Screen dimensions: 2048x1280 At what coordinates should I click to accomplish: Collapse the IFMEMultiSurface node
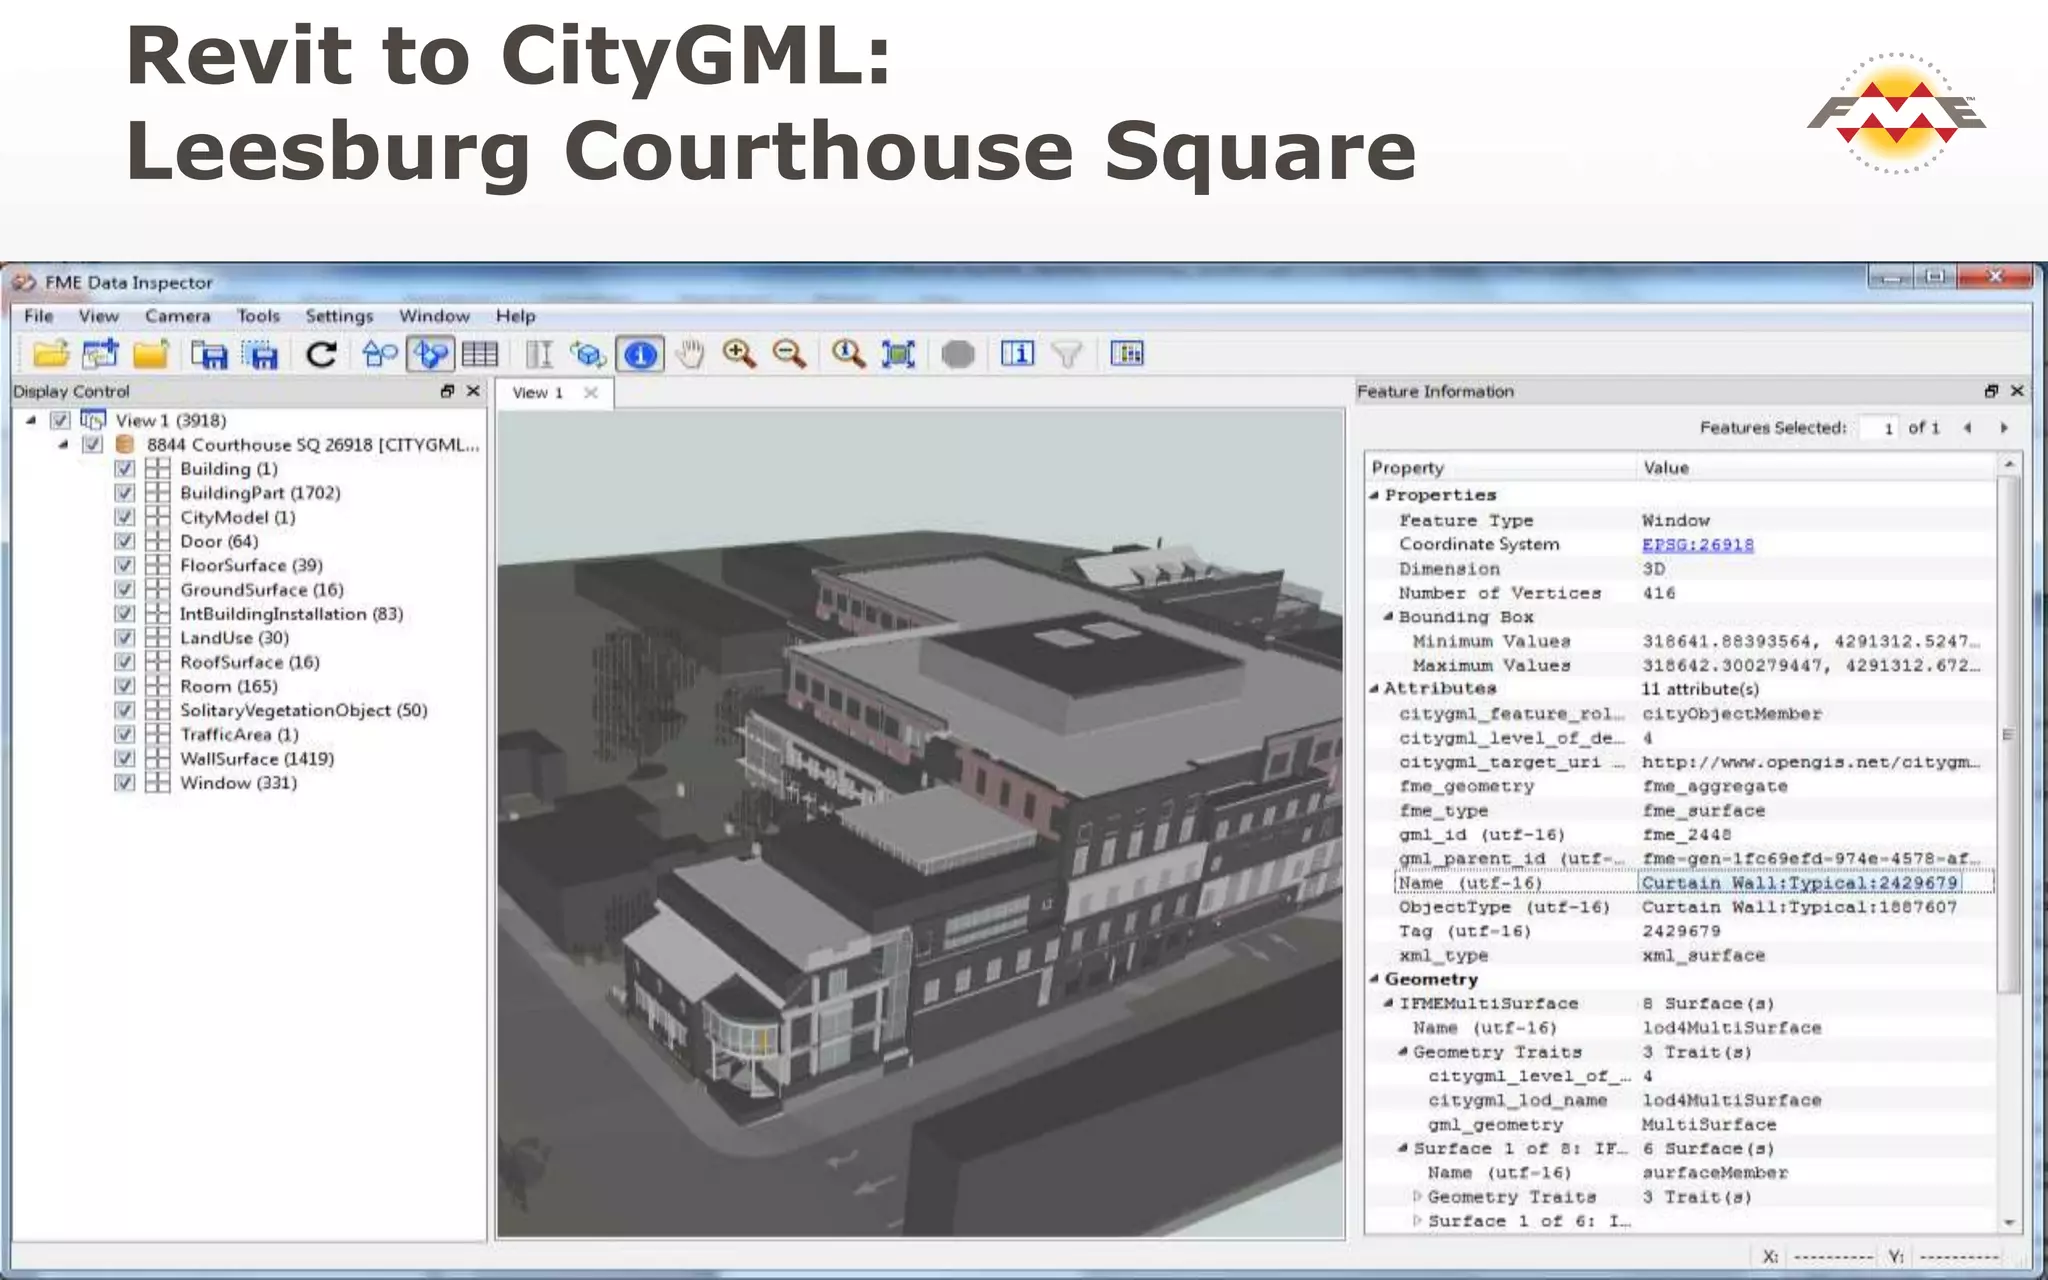coord(1388,1003)
